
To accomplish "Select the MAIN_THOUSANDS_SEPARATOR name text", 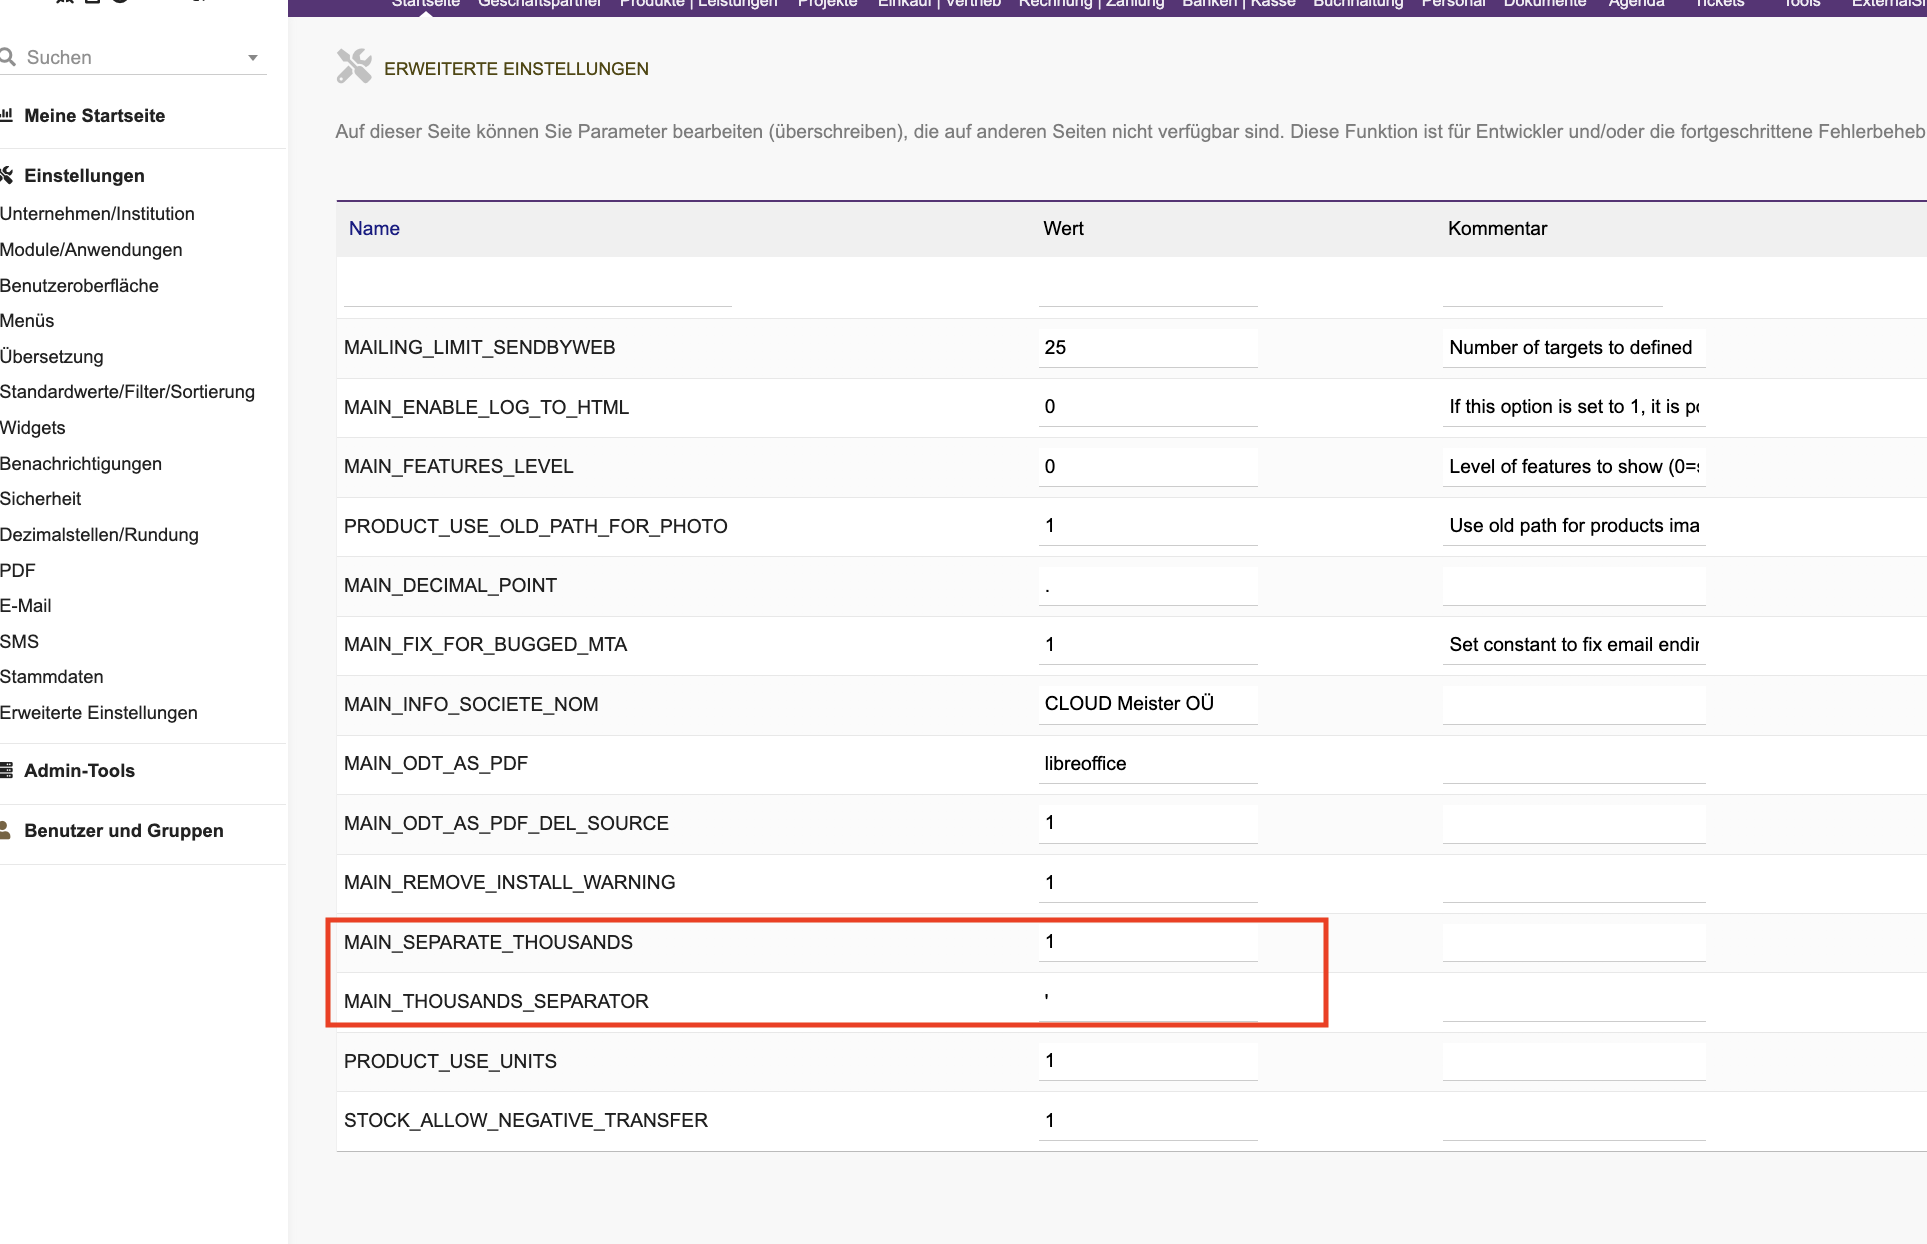I will click(496, 1002).
